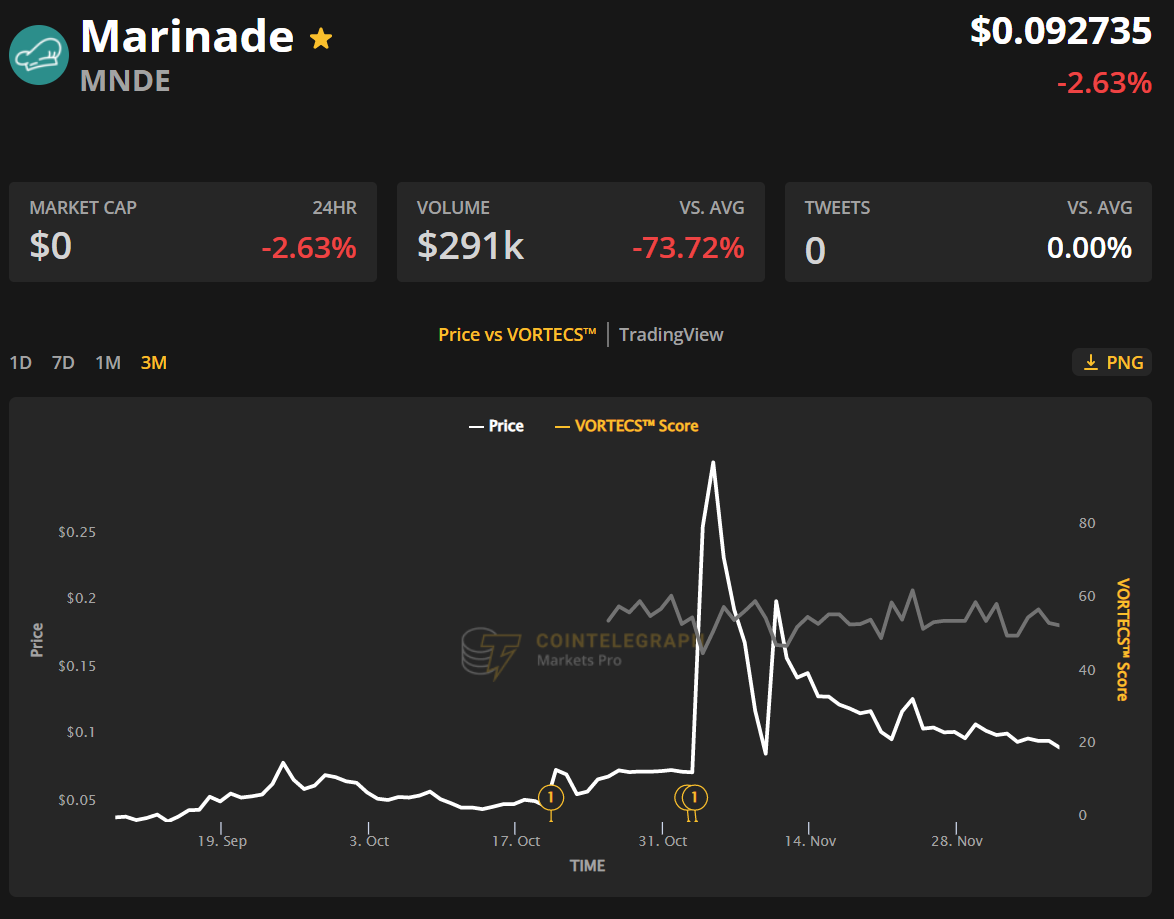This screenshot has height=919, width=1174.
Task: Click the $0.05 price axis label
Action: click(x=77, y=800)
